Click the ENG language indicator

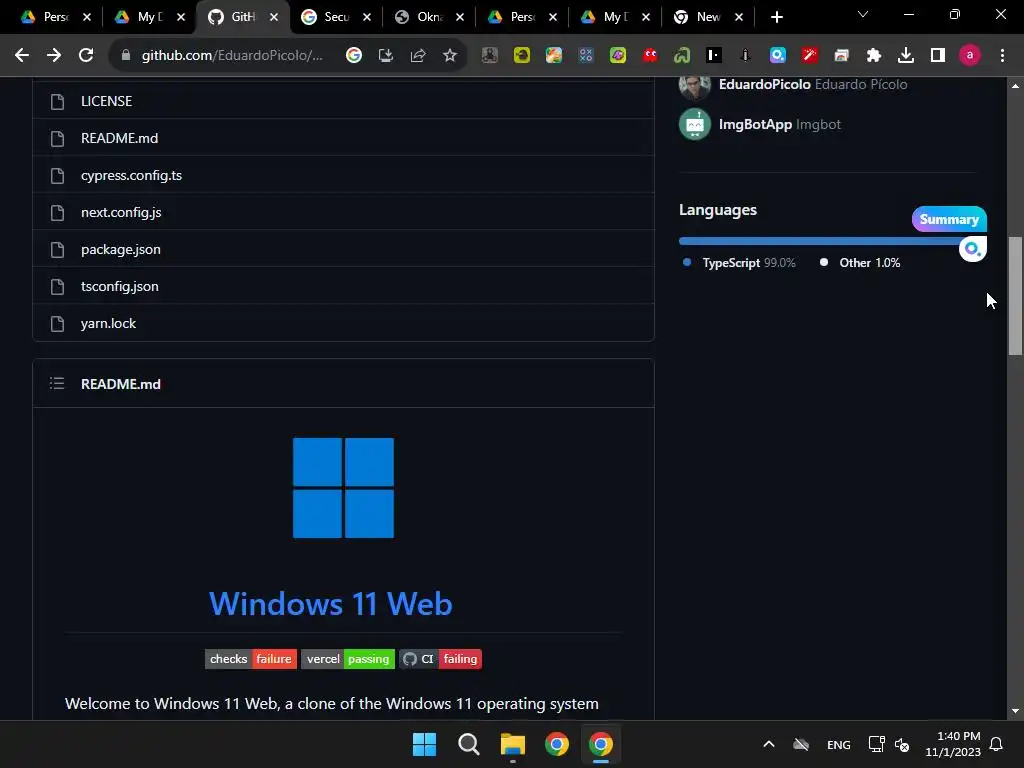click(839, 744)
